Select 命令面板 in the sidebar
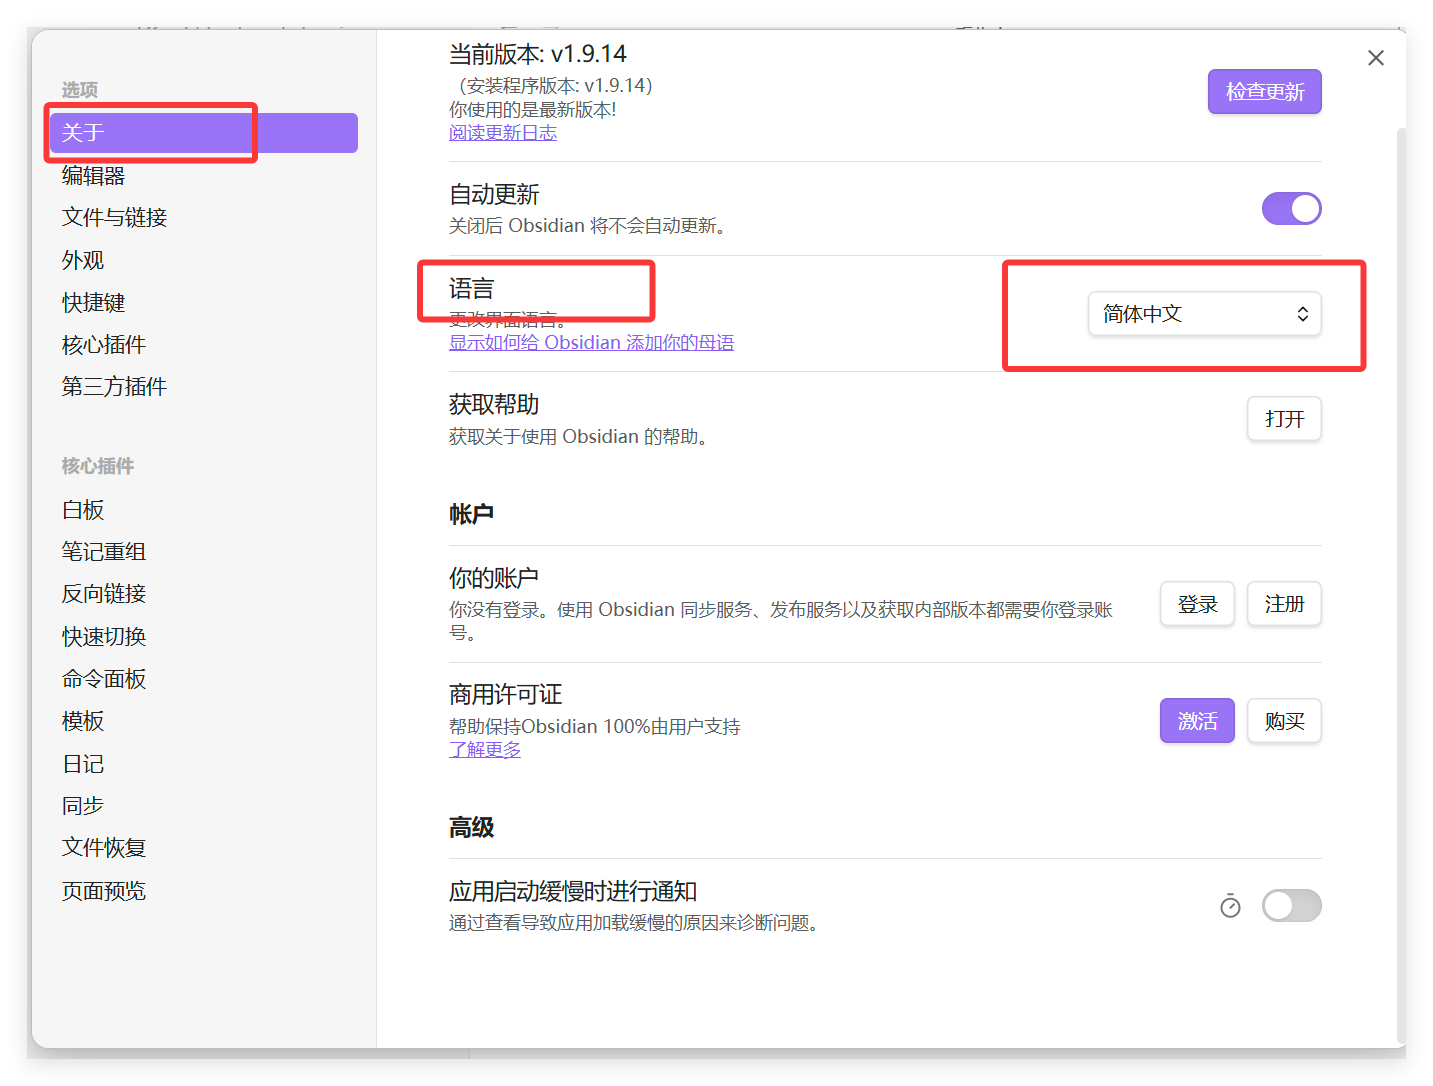 (203, 679)
